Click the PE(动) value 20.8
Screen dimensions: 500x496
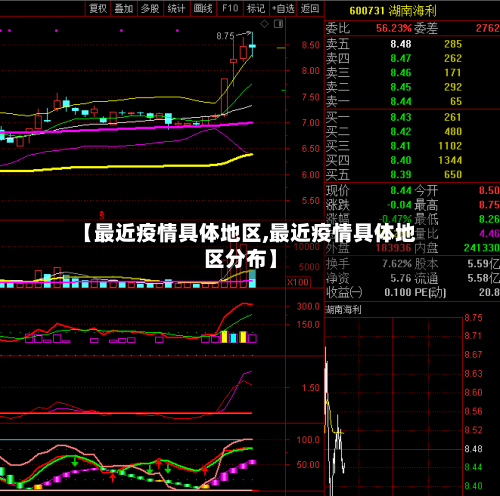(489, 293)
